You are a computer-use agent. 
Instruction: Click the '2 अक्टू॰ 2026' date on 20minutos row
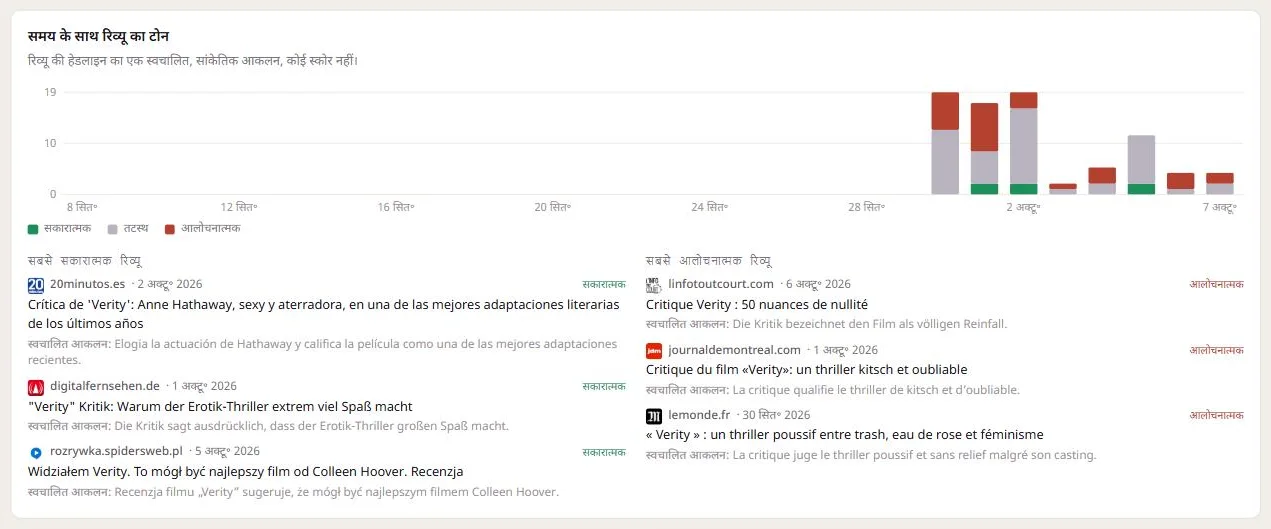[x=168, y=284]
